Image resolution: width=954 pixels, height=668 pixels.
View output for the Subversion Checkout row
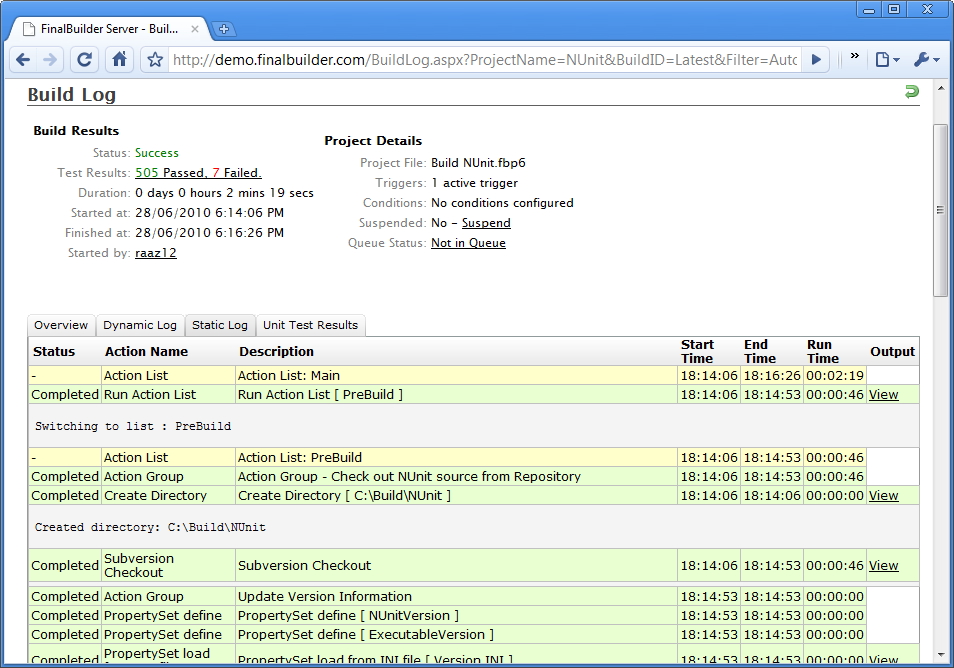pos(883,565)
